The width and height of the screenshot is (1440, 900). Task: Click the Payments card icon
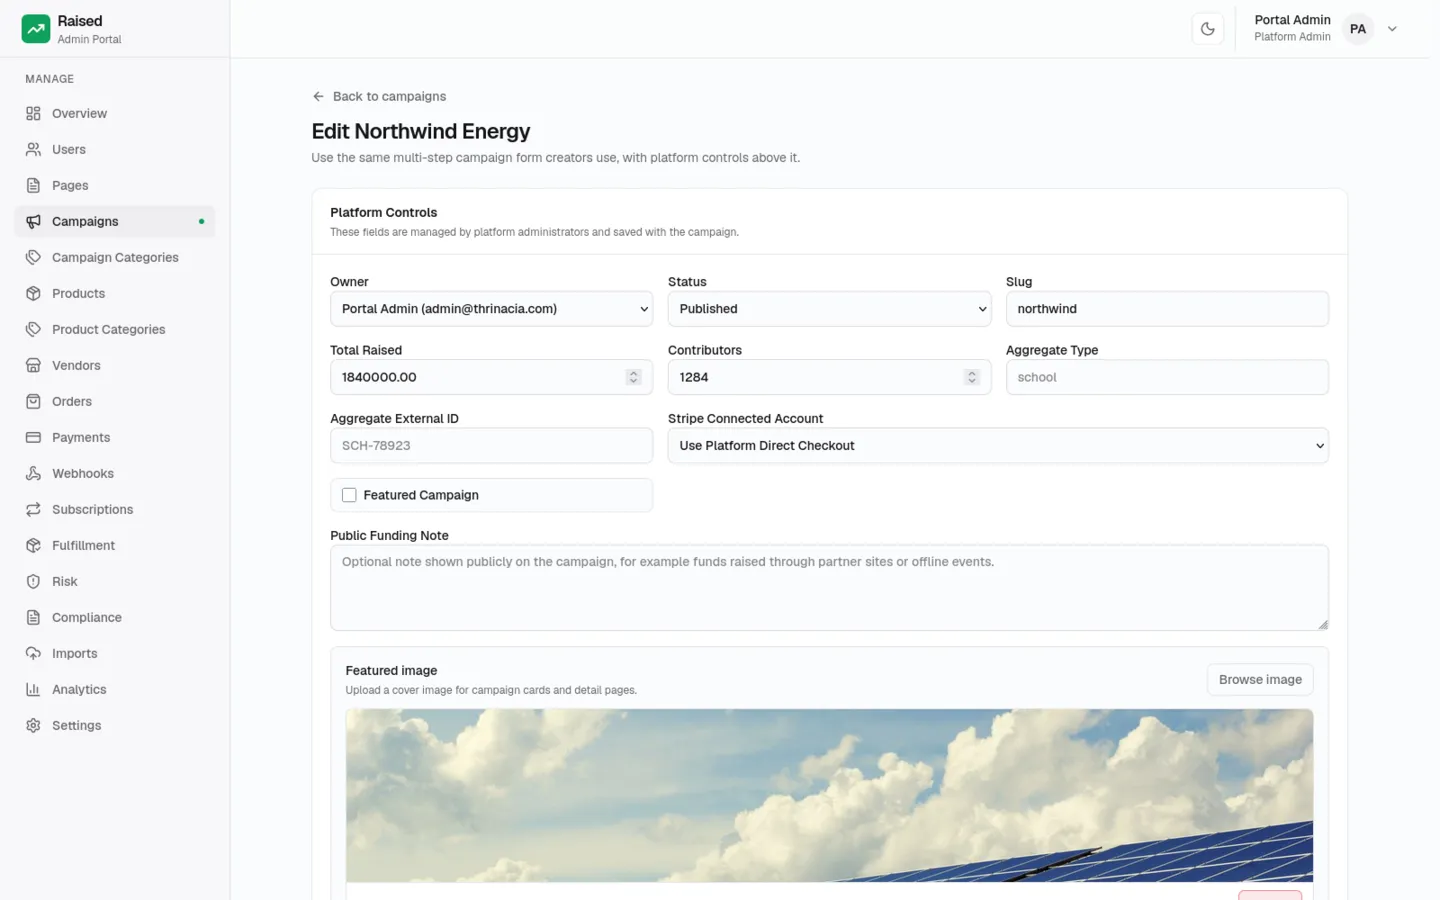[x=33, y=437]
